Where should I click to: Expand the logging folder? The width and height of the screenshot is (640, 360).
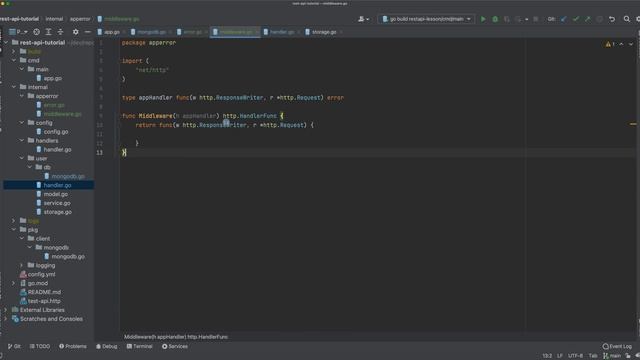[x=22, y=265]
